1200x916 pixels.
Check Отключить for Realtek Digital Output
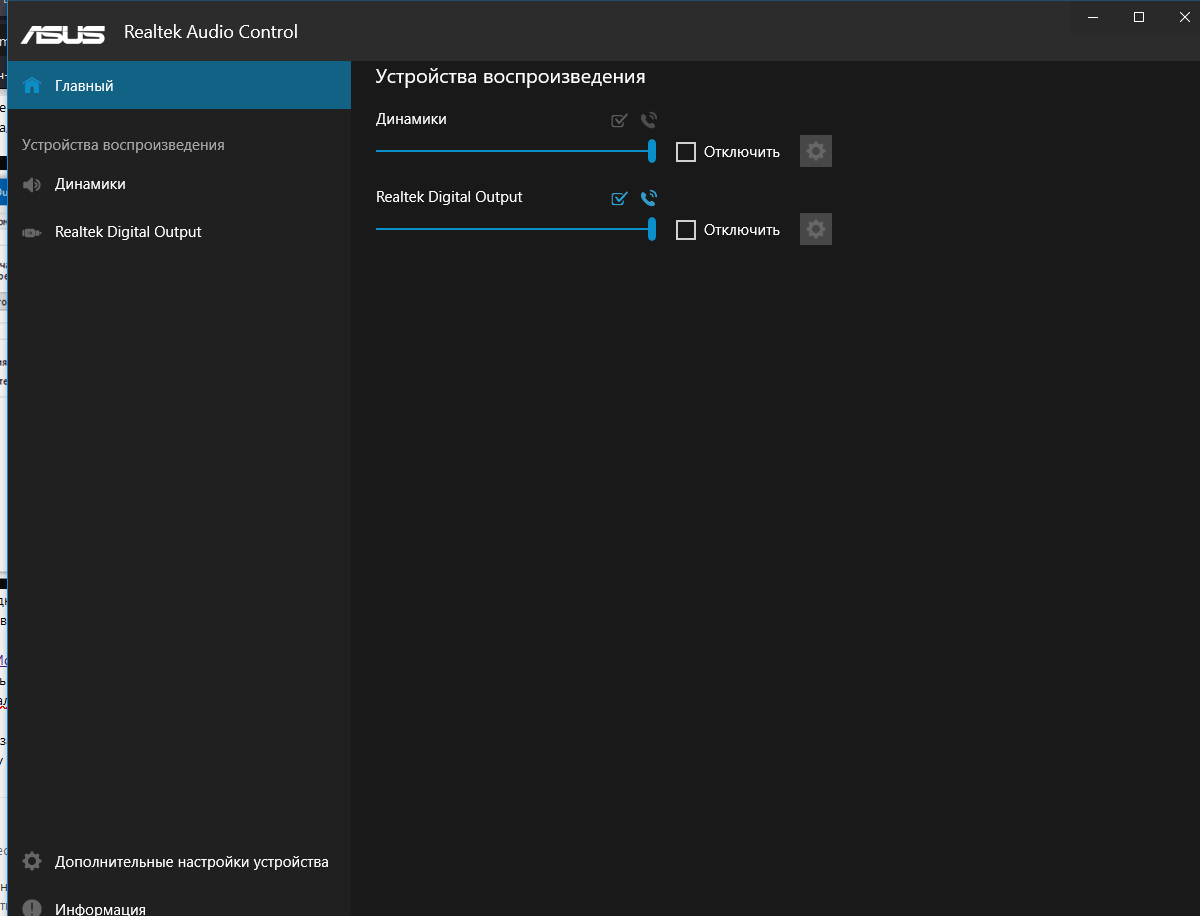click(686, 230)
